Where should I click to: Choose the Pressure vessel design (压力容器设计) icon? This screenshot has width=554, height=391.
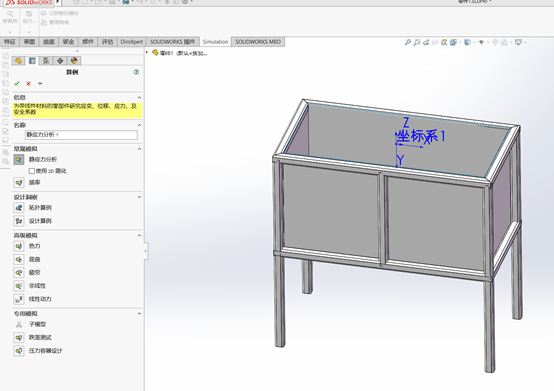pyautogui.click(x=19, y=351)
